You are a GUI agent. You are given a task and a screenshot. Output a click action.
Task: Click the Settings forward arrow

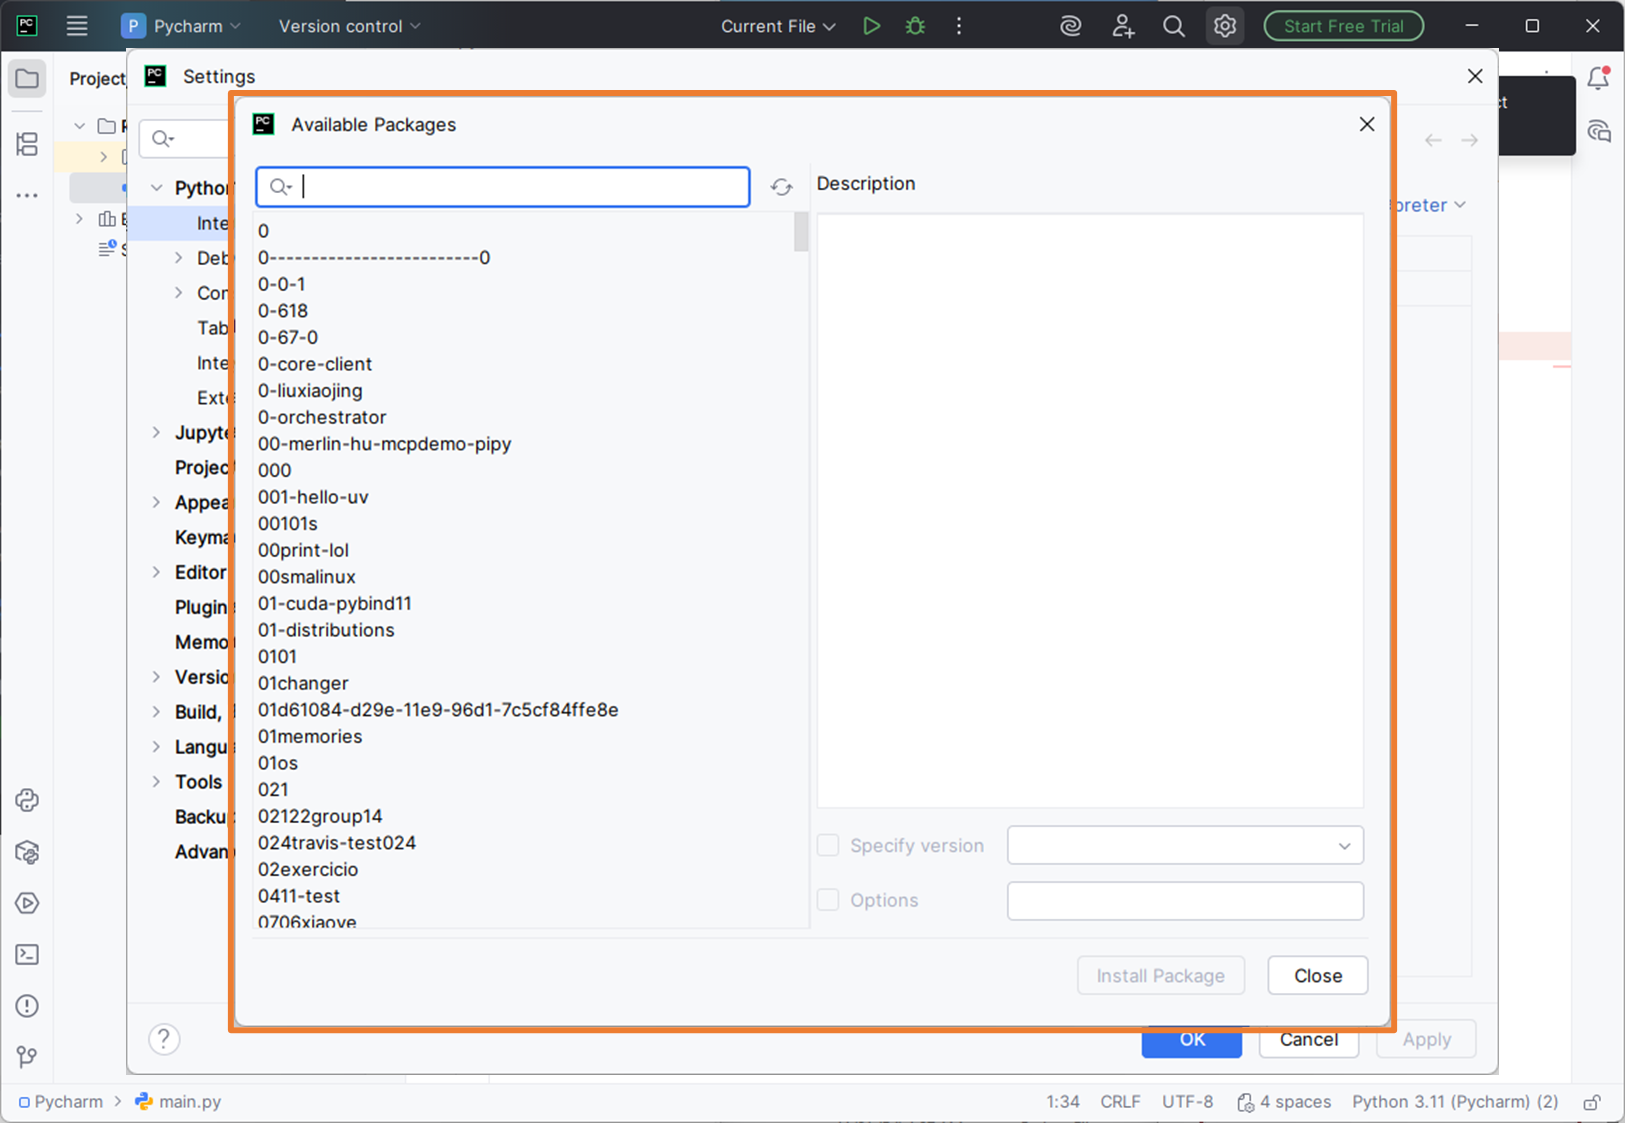tap(1469, 140)
